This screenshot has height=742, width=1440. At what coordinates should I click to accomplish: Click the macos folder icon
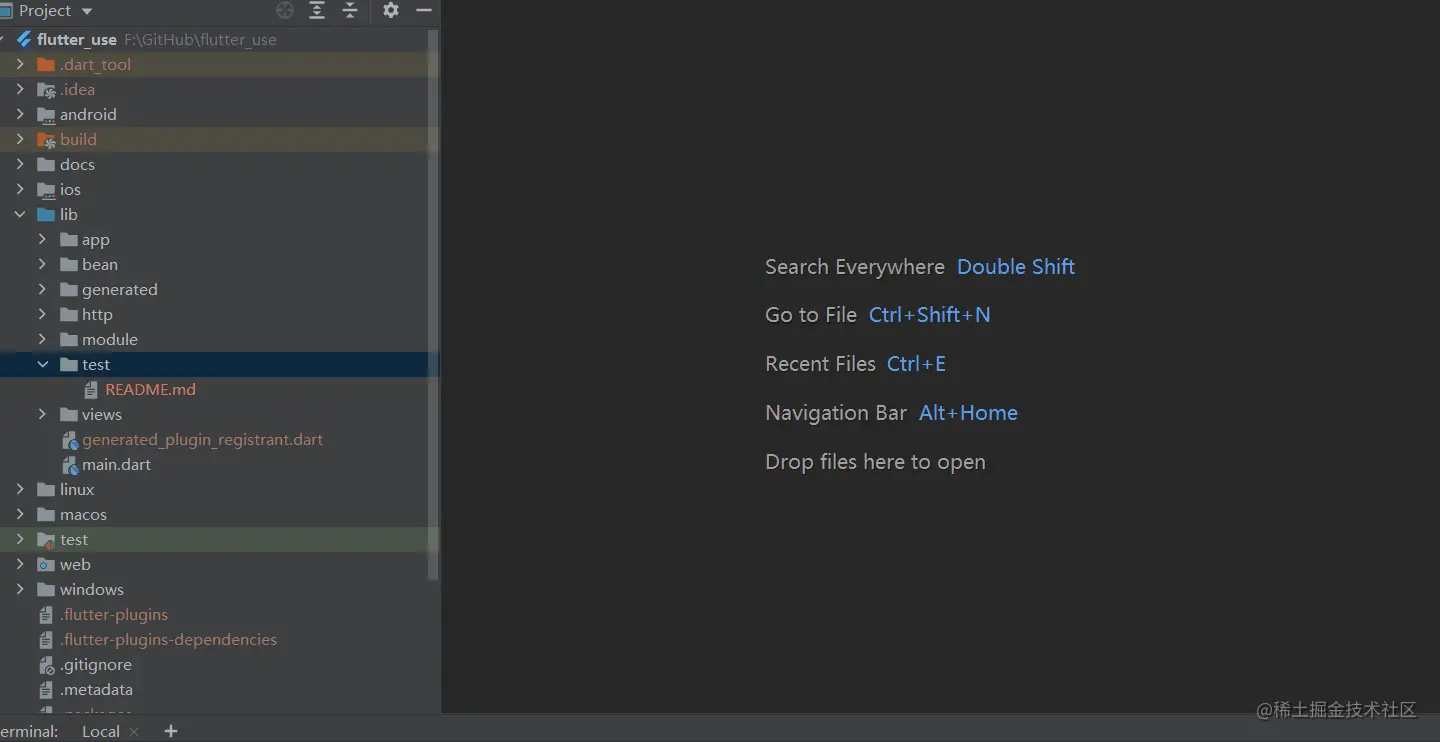coord(45,515)
